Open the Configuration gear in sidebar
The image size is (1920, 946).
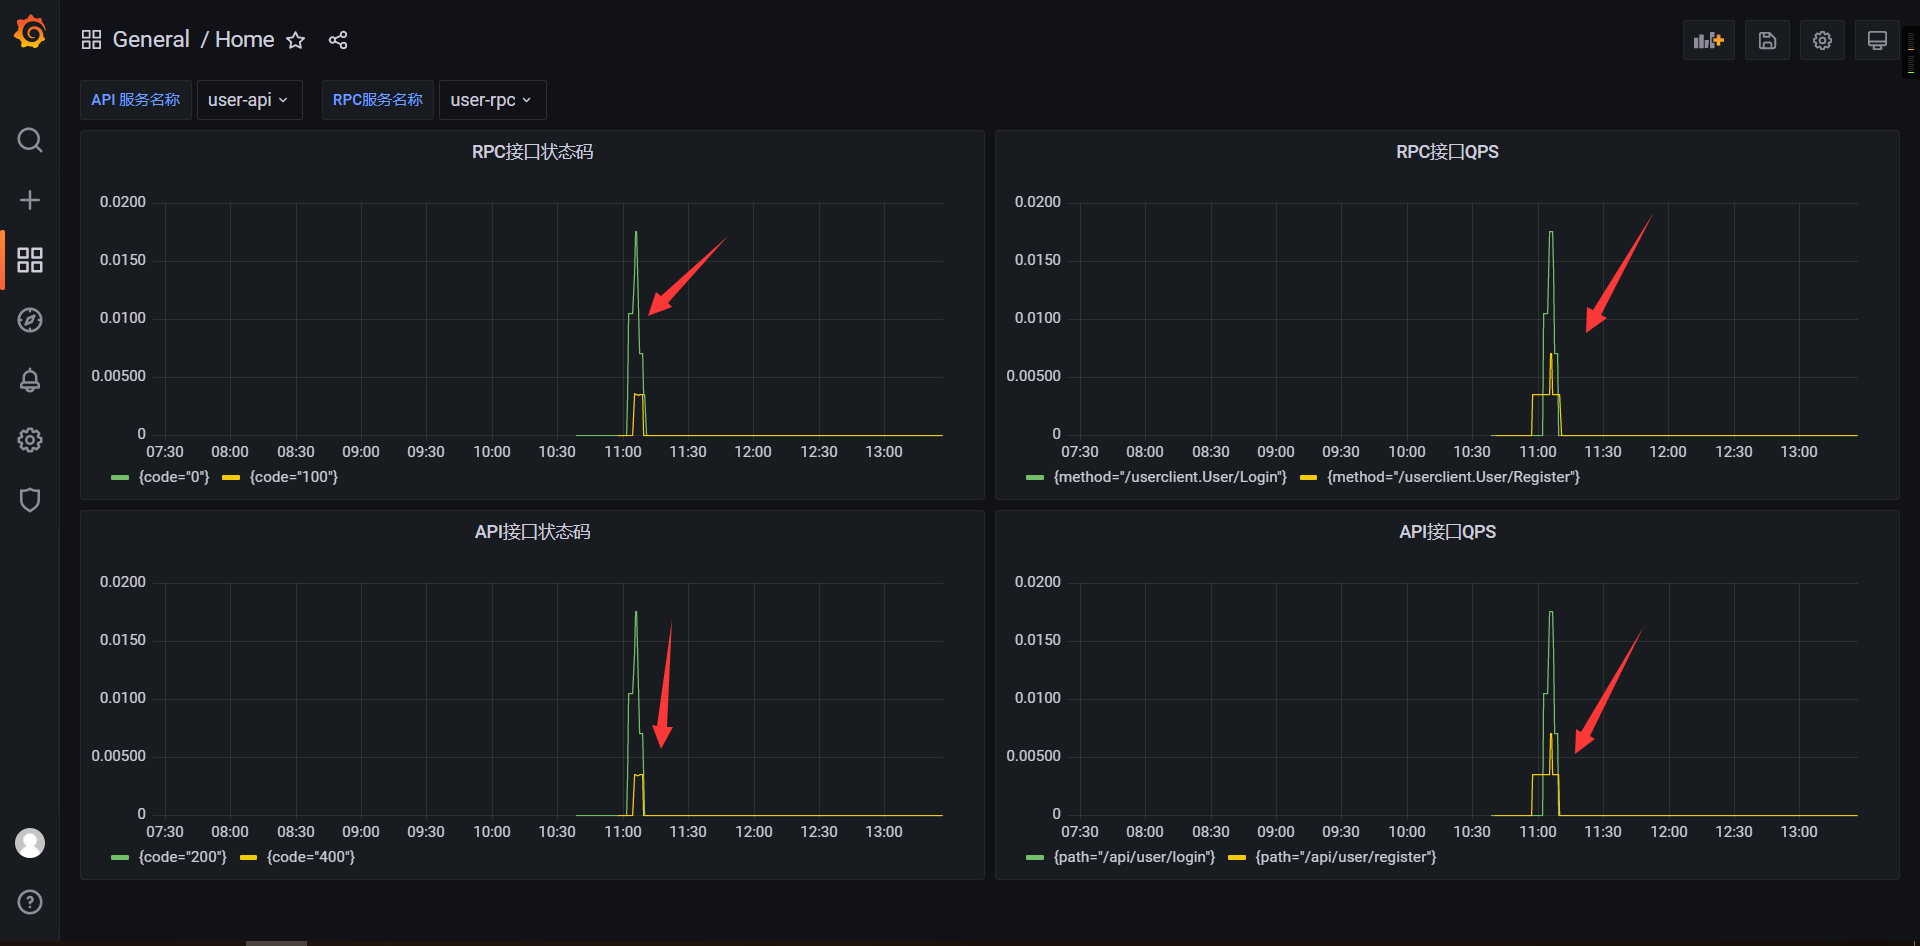30,440
